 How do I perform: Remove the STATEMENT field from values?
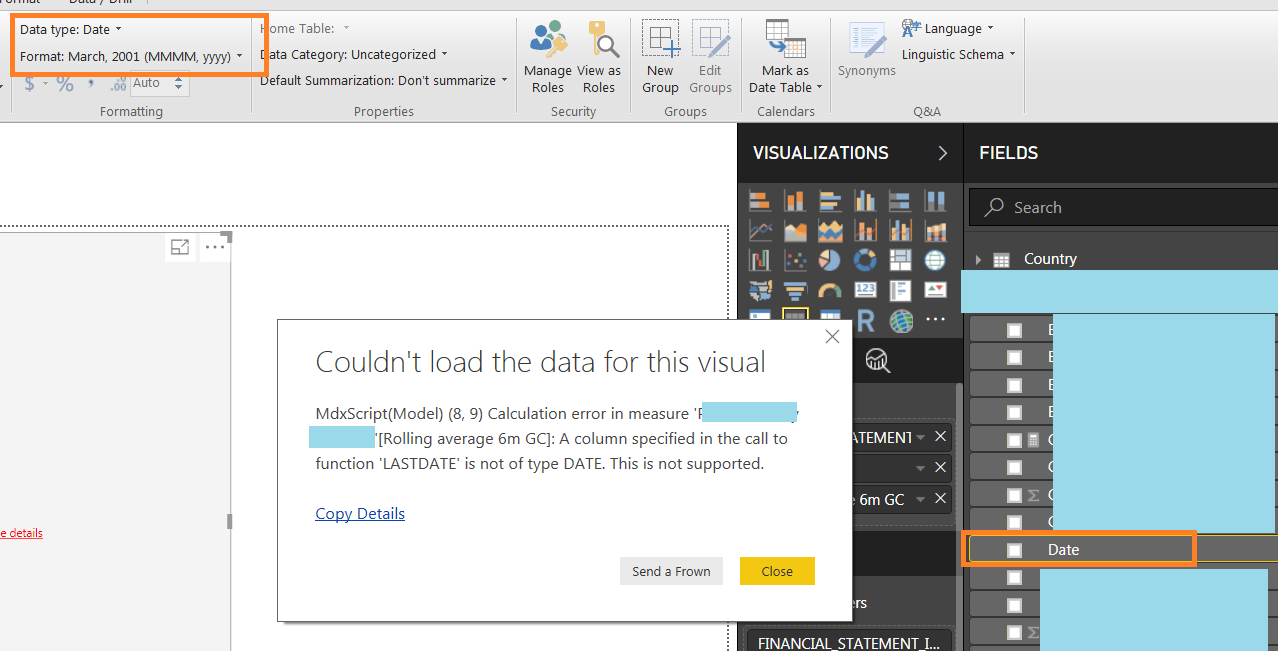tap(940, 436)
